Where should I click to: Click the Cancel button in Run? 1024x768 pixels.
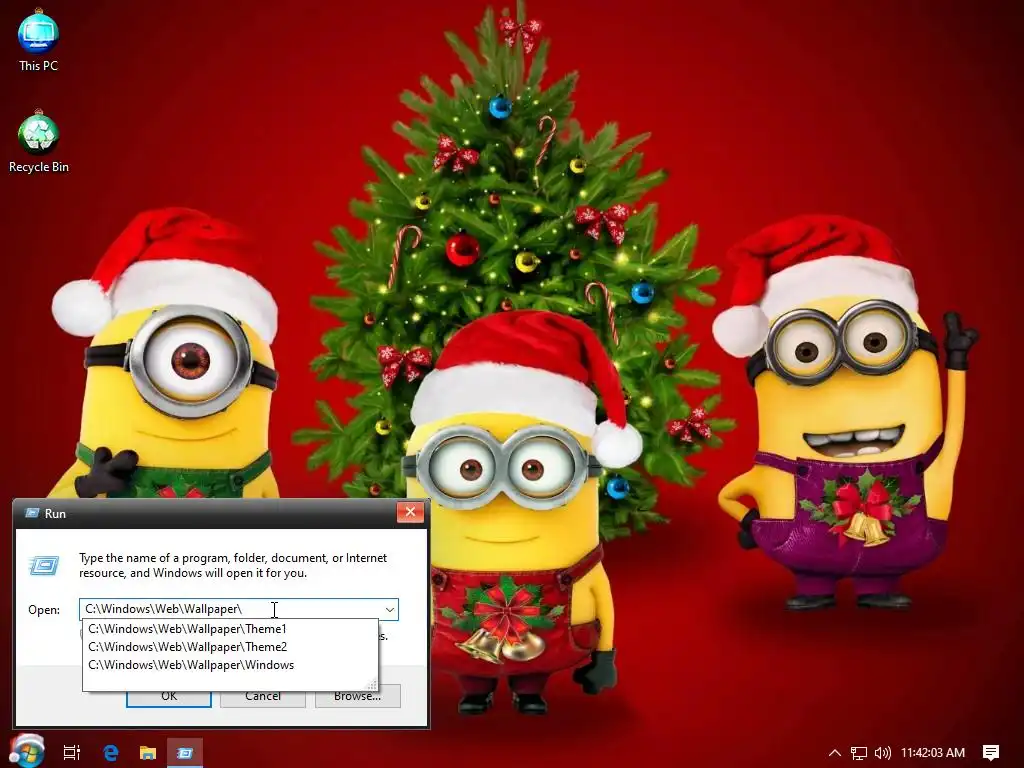click(x=263, y=697)
